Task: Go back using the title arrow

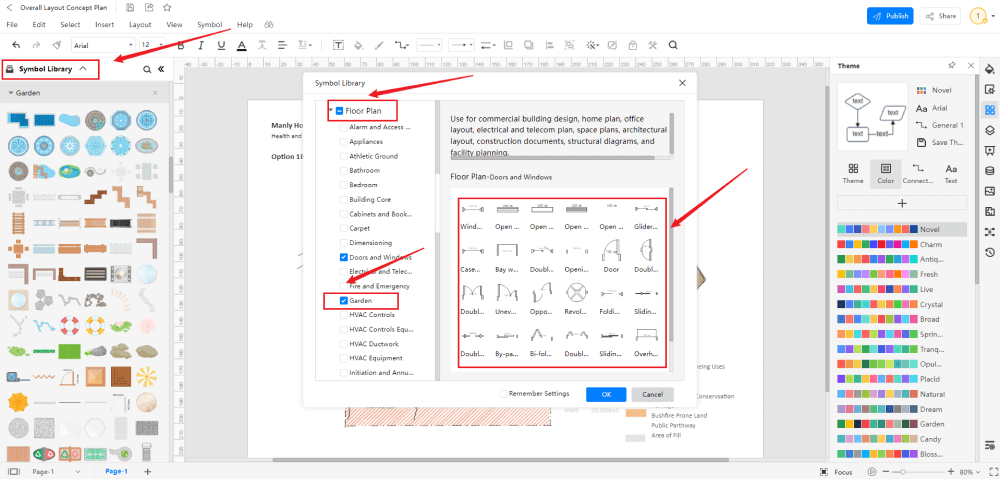Action: click(x=9, y=8)
